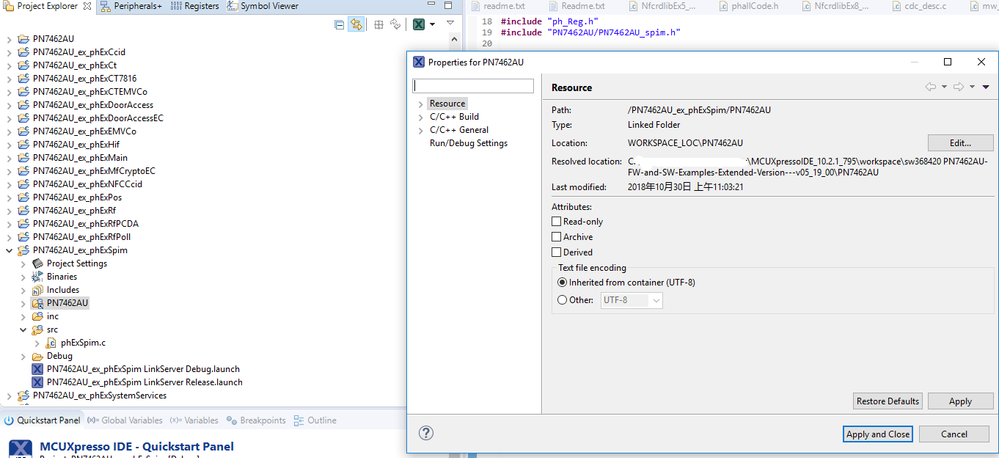Switch to Global Variables tab
Screen dimensions: 999x458
pyautogui.click(x=125, y=420)
